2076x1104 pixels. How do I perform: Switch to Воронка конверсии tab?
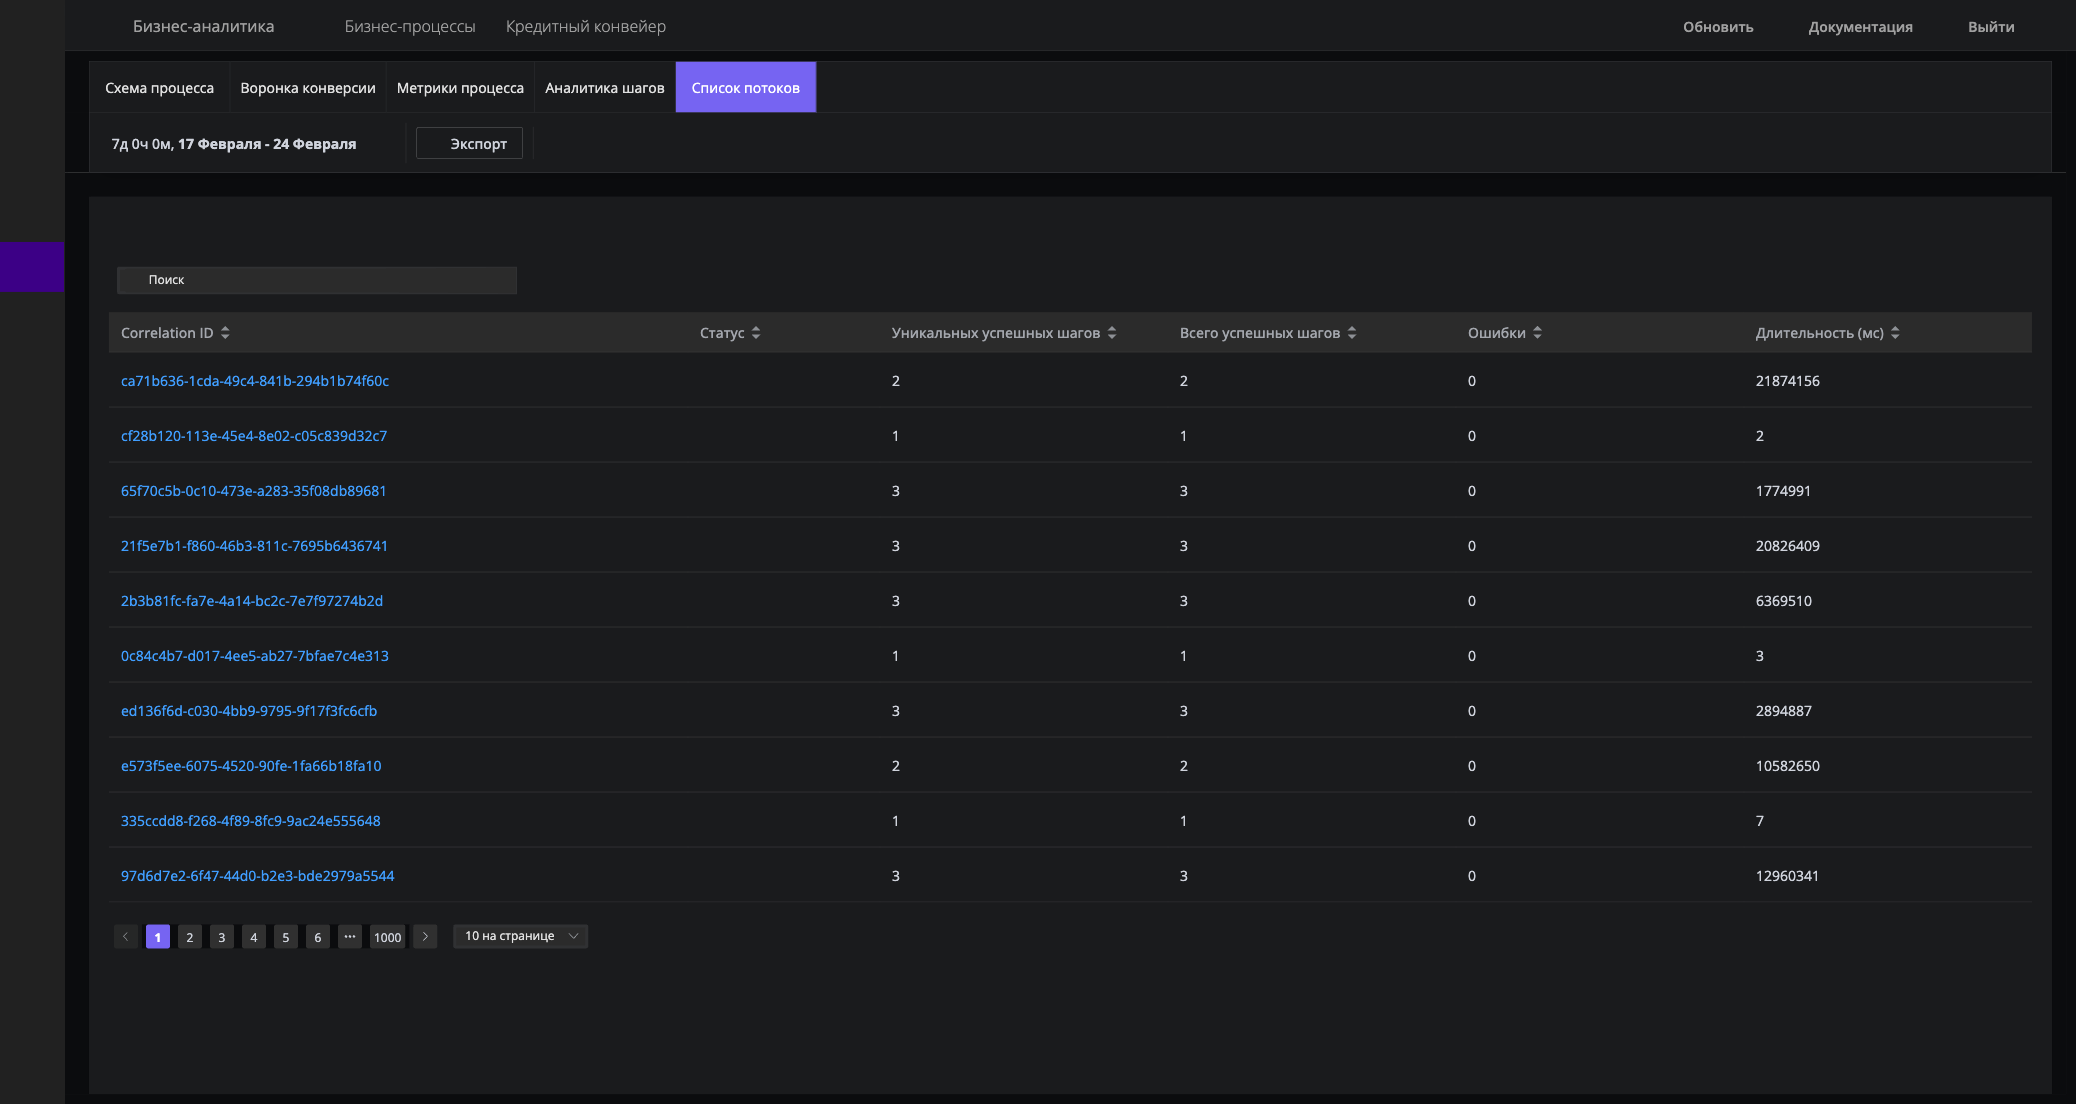click(308, 88)
